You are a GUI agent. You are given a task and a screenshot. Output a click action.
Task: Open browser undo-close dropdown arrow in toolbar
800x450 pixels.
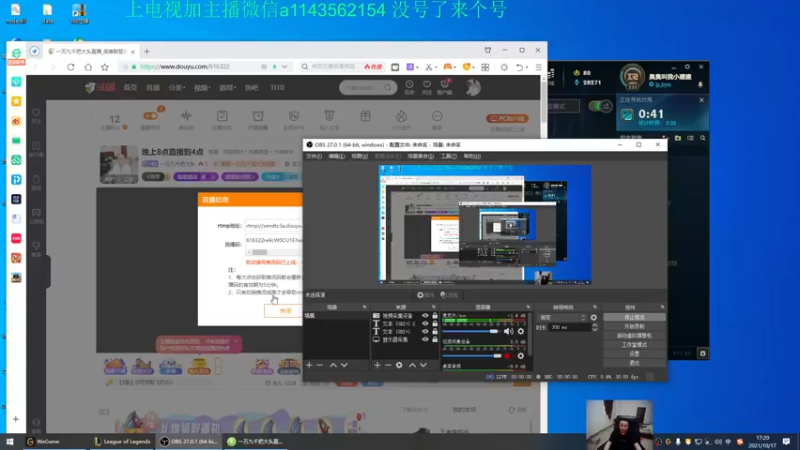point(527,67)
